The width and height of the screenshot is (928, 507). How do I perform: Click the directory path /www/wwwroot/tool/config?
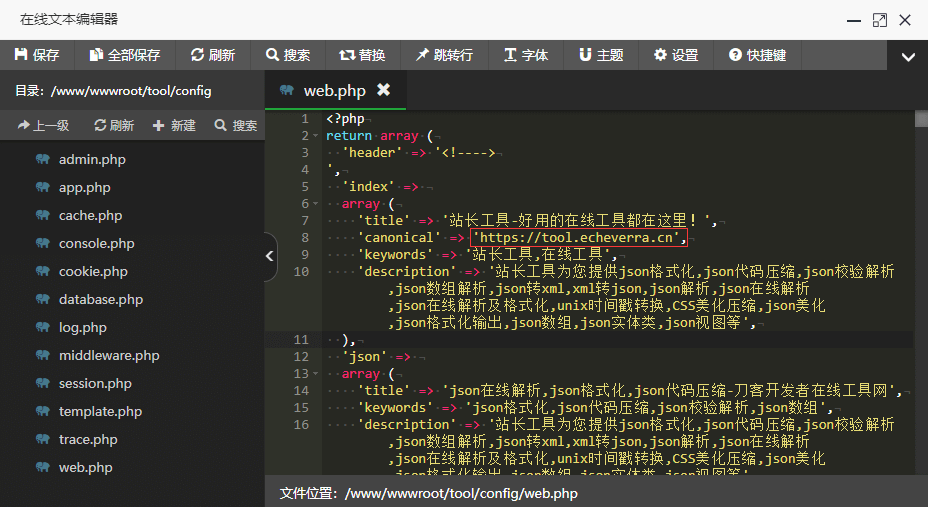131,91
